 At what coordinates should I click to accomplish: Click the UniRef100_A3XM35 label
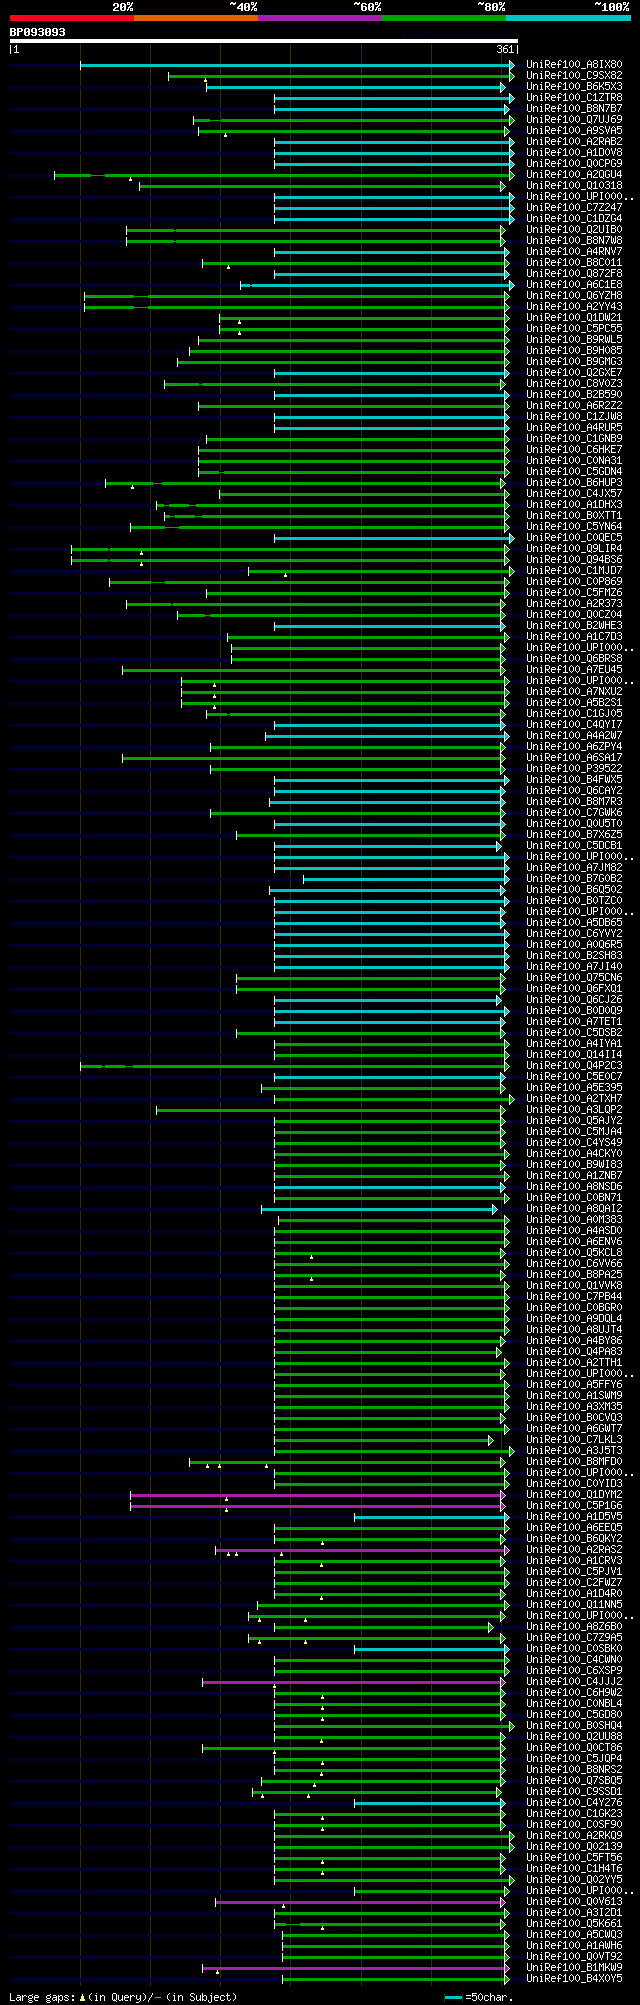pyautogui.click(x=574, y=1407)
